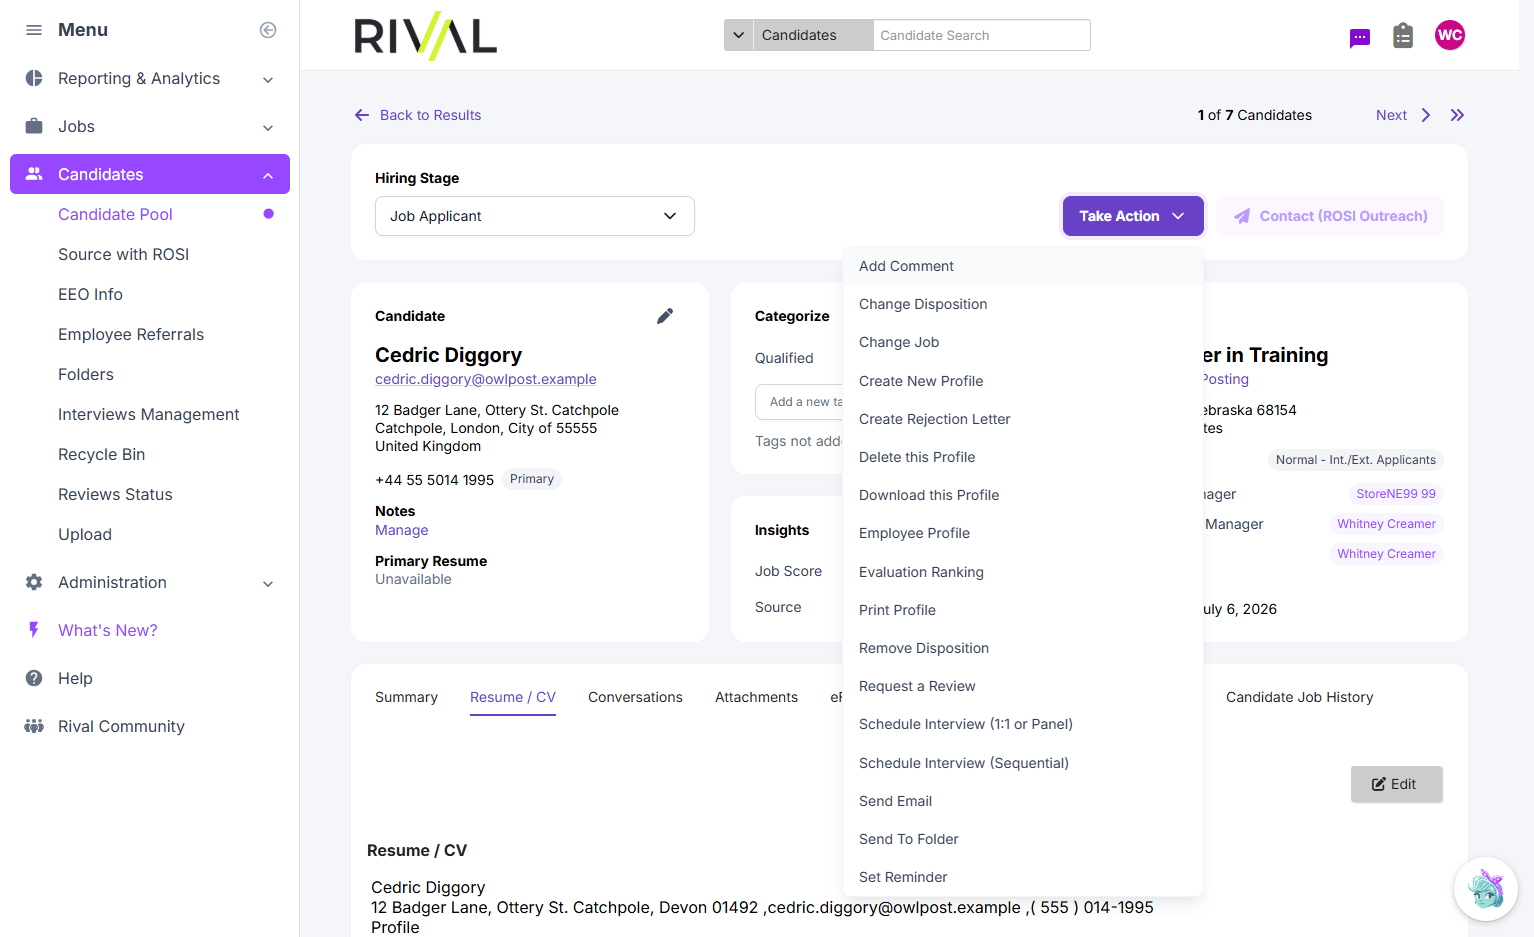Click the pencil edit icon on the Candidate card

tap(665, 316)
